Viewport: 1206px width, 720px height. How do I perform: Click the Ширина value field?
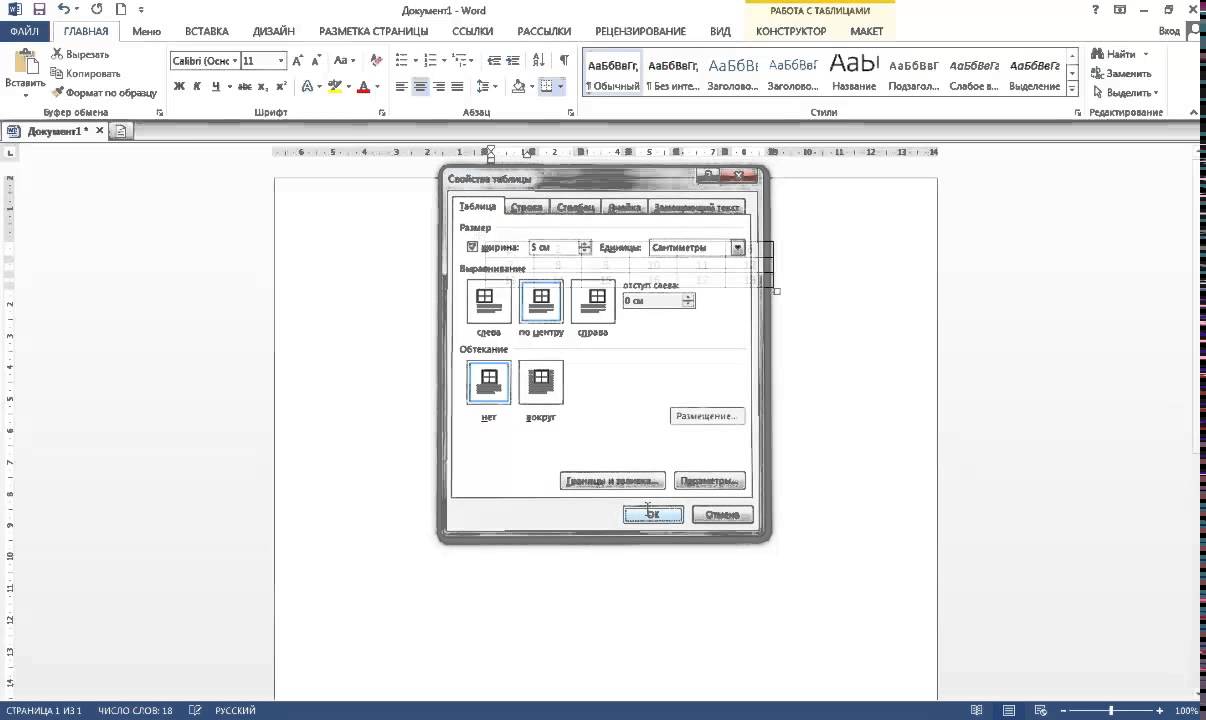[554, 247]
